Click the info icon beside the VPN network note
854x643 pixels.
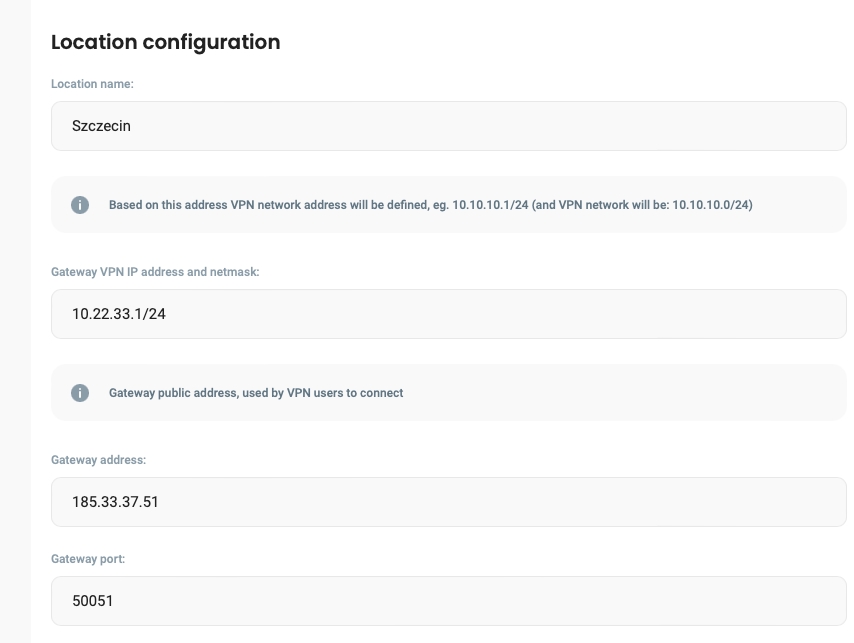tap(80, 205)
